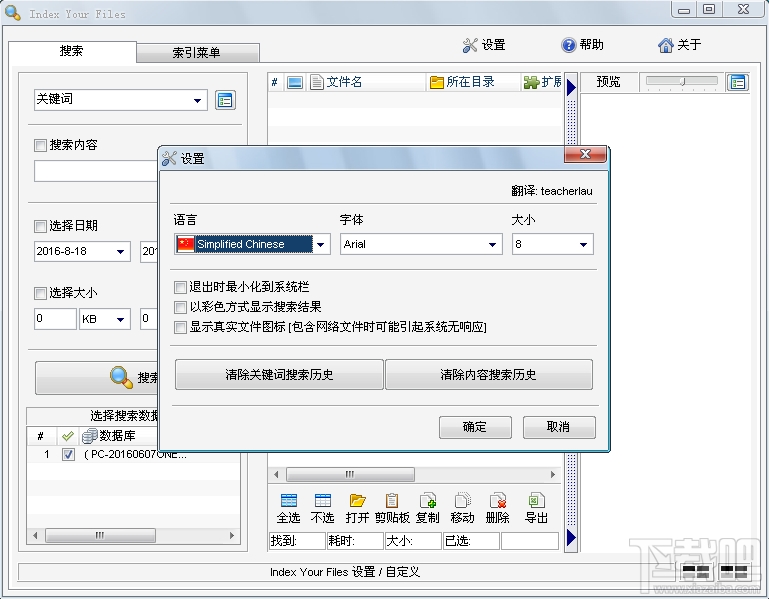This screenshot has height=599, width=769.
Task: Click the 删除 delete icon
Action: (x=497, y=508)
